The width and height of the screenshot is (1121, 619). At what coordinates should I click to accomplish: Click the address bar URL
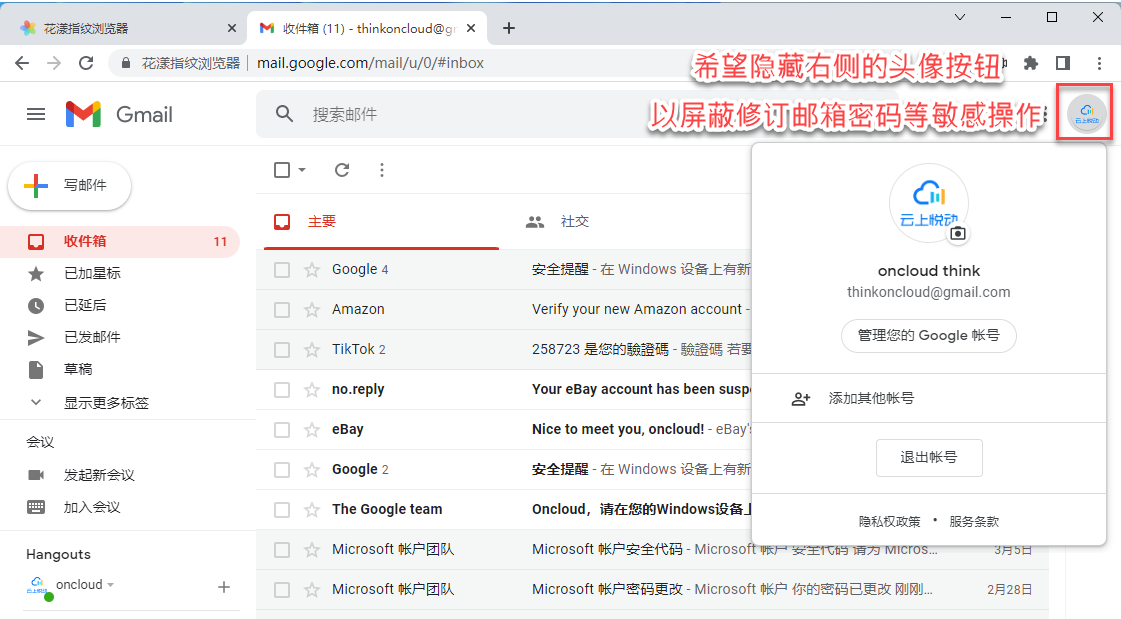tap(370, 63)
